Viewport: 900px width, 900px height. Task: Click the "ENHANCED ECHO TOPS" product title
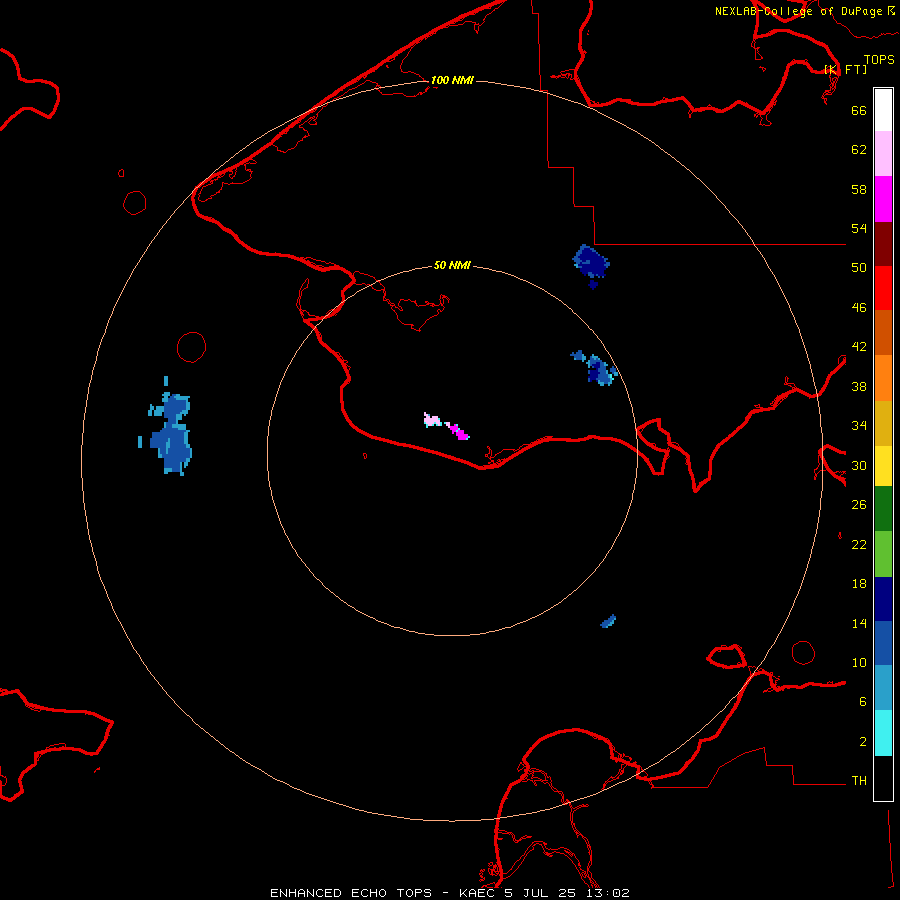(x=350, y=893)
